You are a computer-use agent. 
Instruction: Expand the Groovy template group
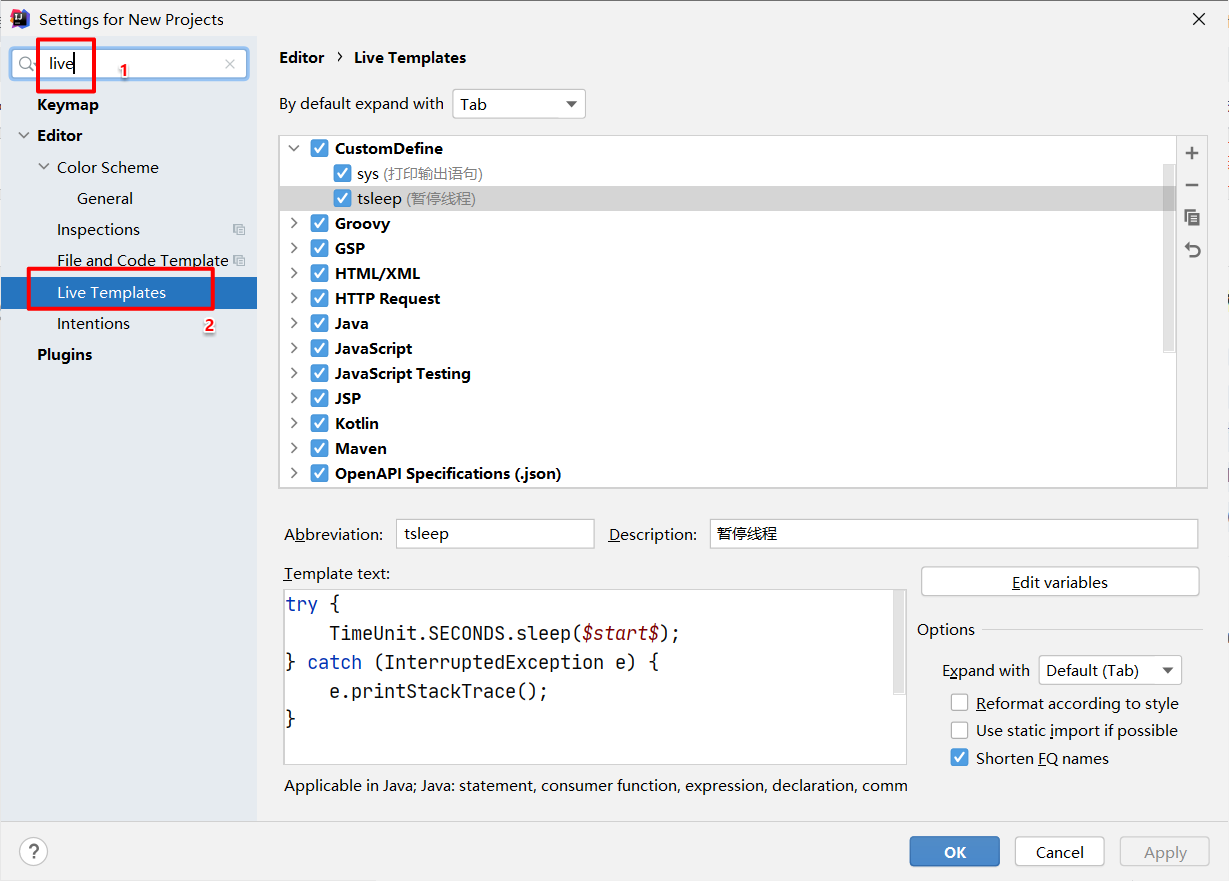[294, 223]
